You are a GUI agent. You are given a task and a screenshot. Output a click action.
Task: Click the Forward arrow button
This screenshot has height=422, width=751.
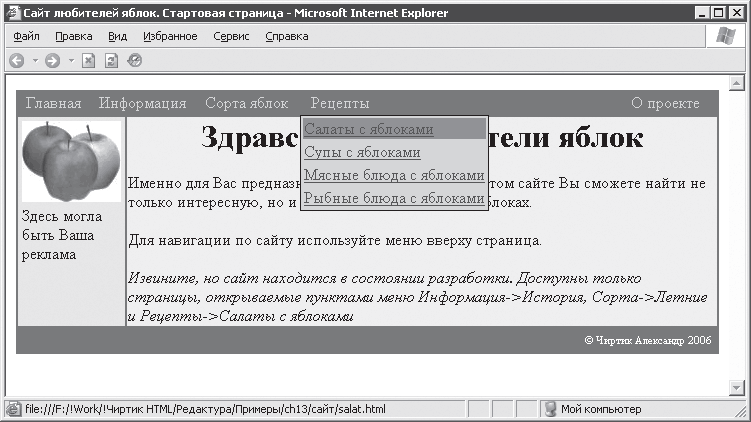(52, 60)
